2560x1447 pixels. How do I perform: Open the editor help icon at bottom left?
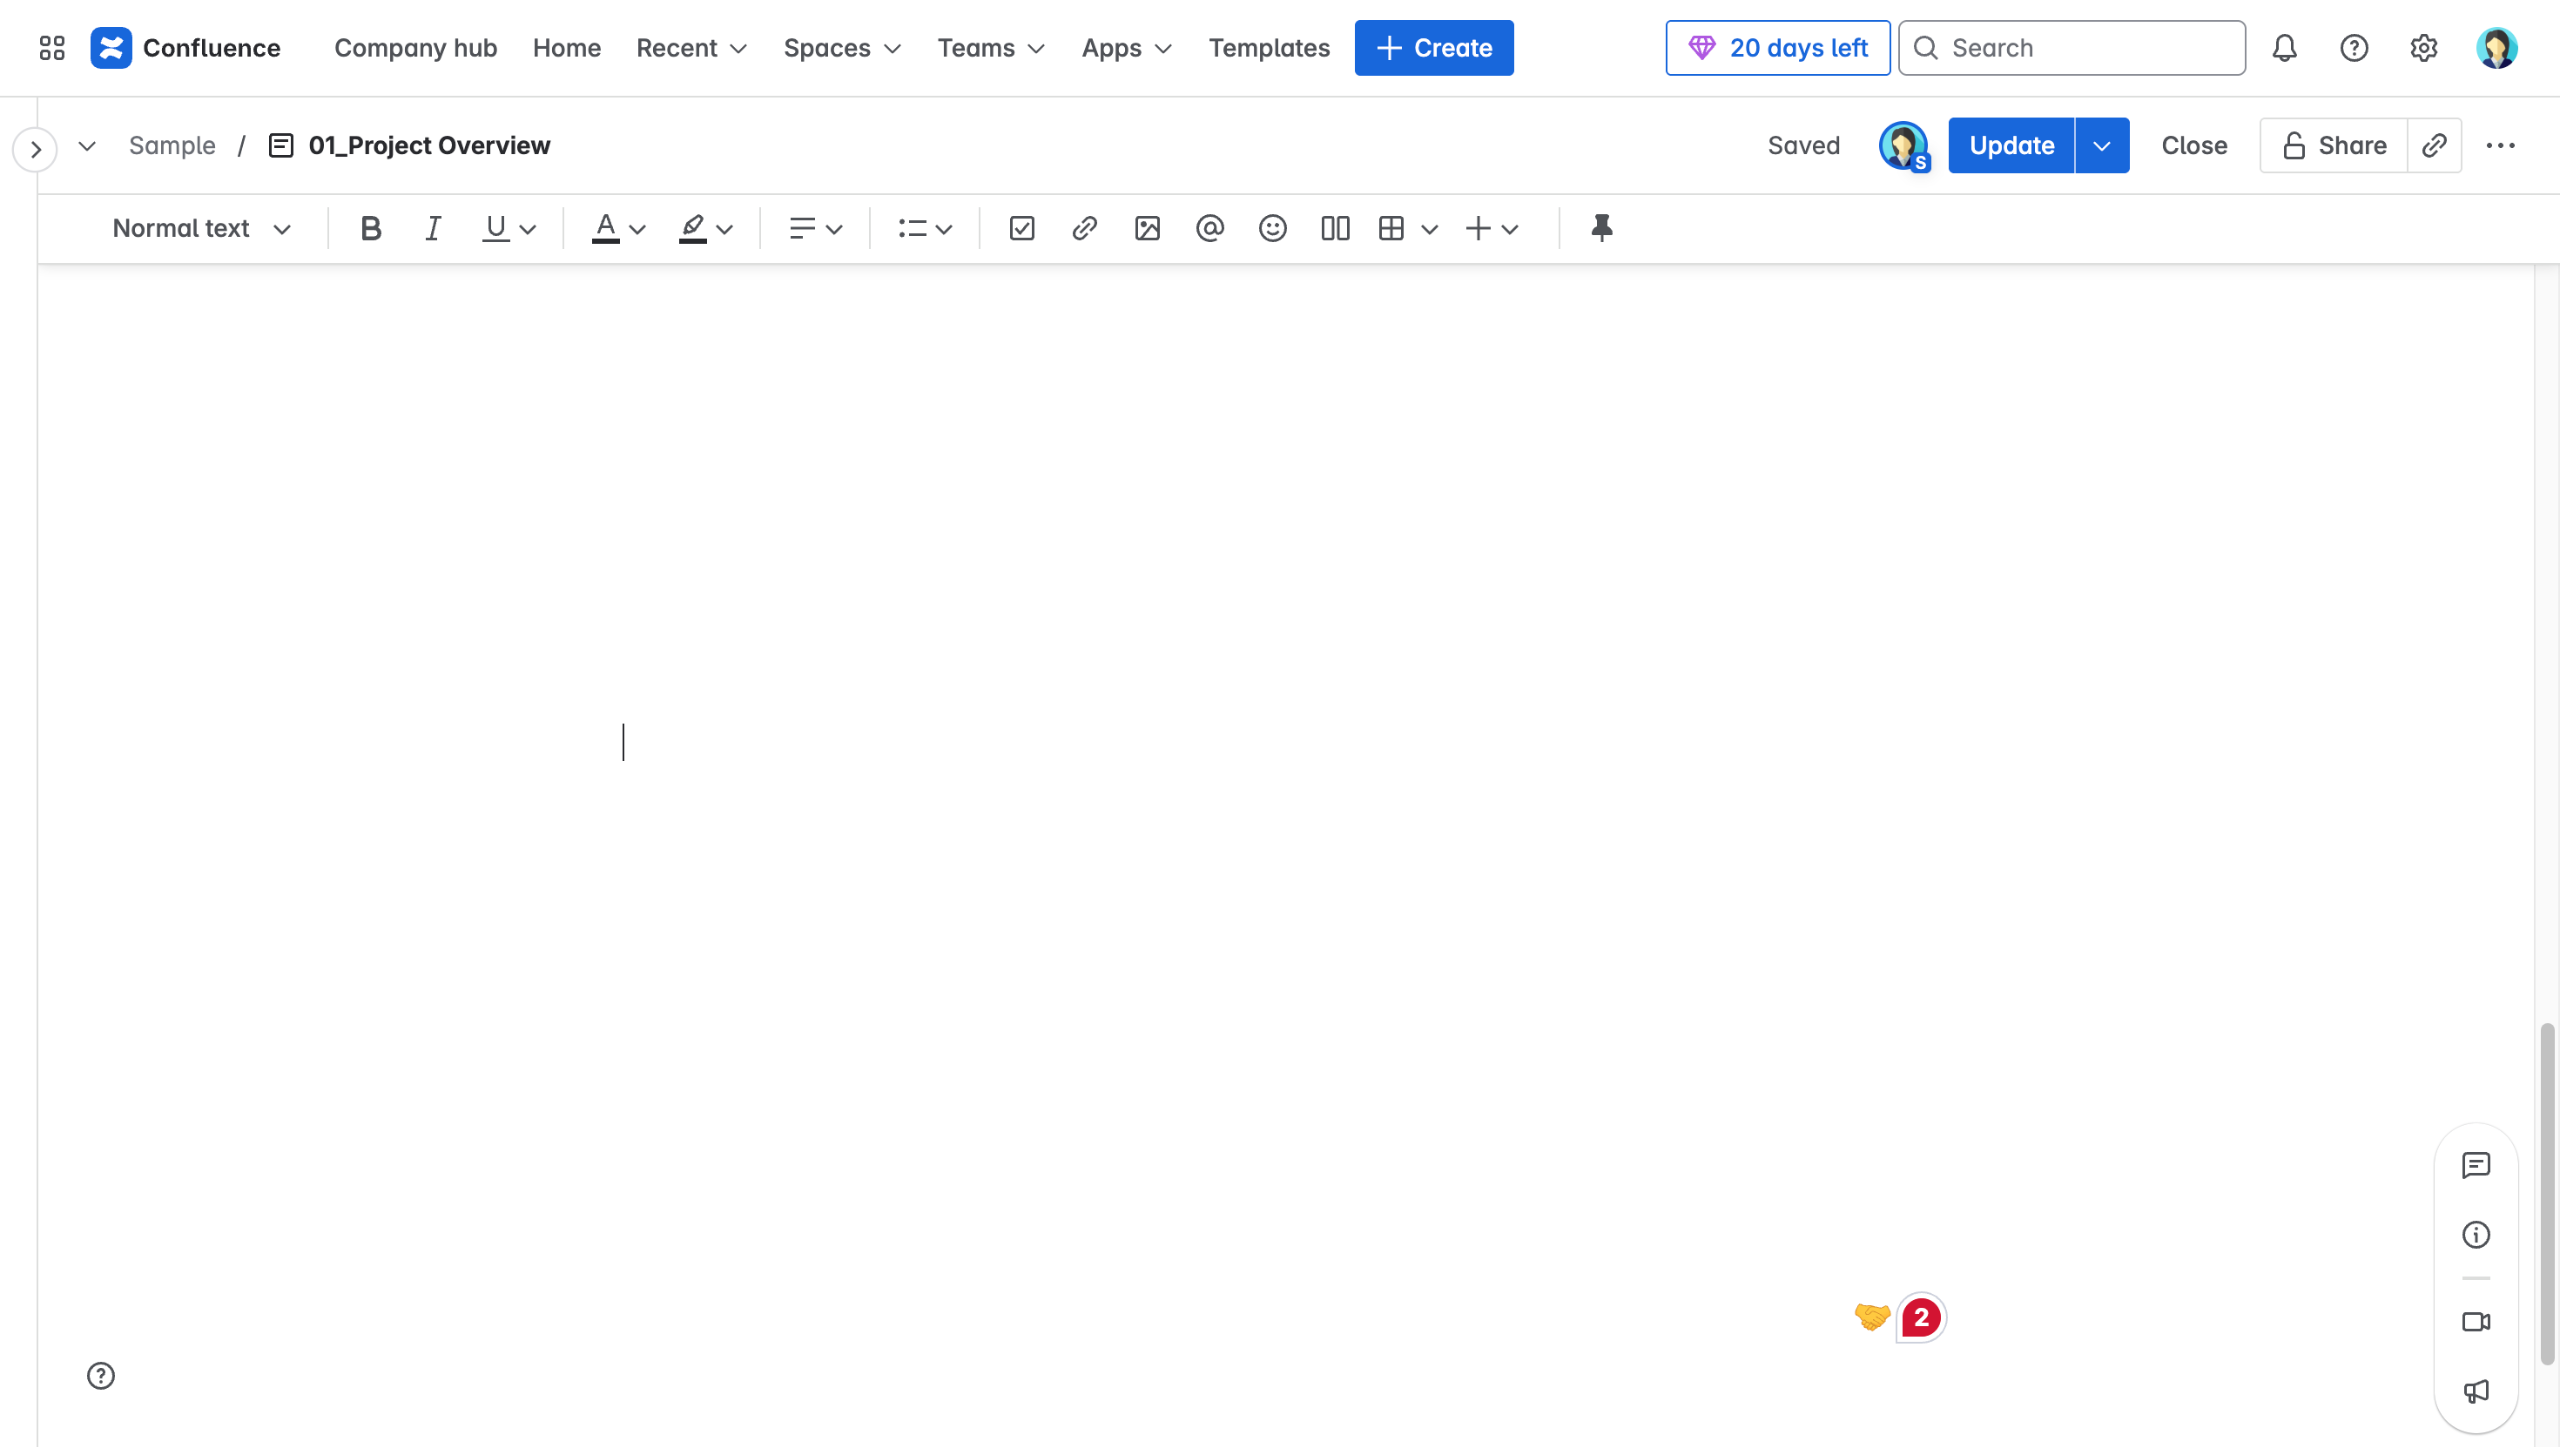101,1376
